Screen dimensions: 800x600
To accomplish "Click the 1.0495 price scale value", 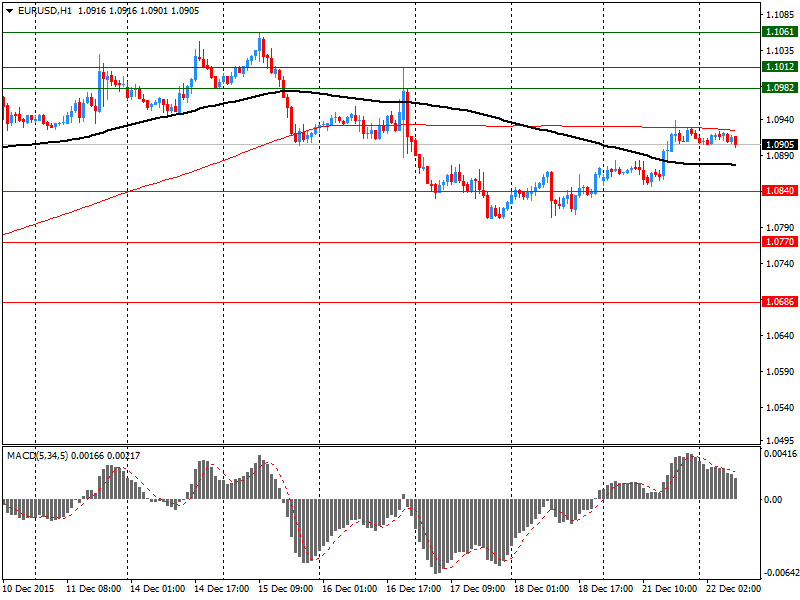I will pos(780,440).
